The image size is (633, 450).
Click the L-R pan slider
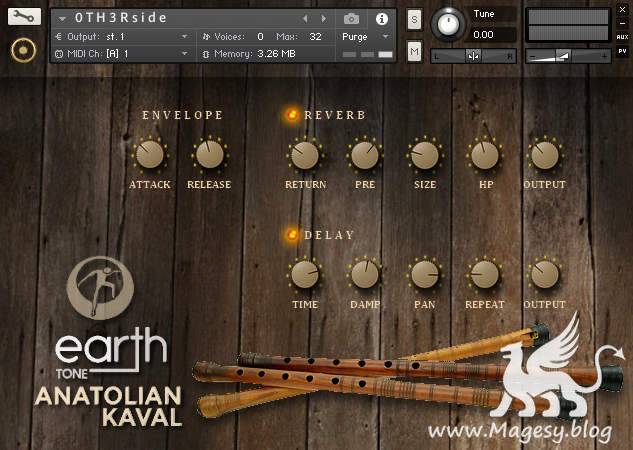tap(473, 56)
